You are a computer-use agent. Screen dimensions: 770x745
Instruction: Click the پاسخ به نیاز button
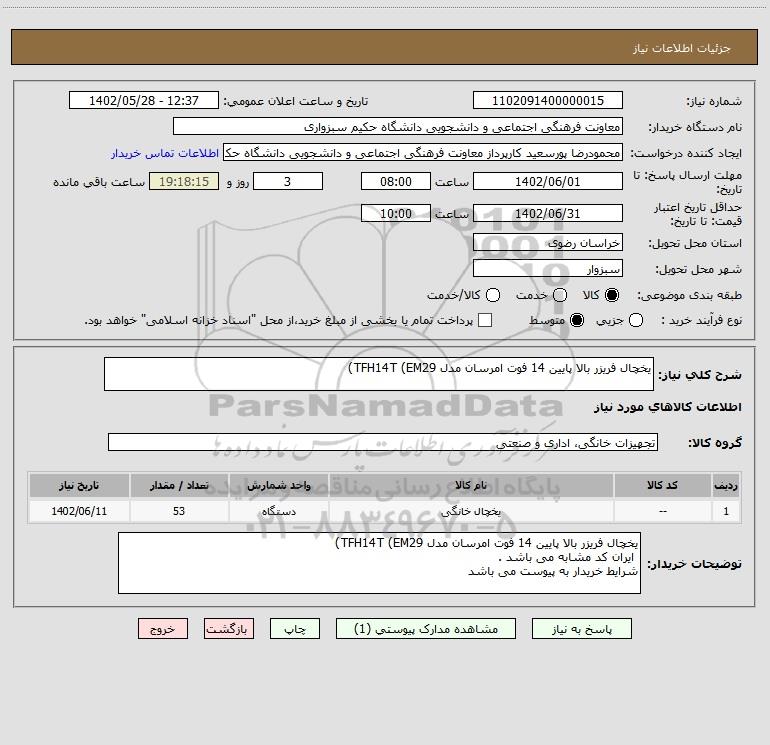tap(582, 629)
